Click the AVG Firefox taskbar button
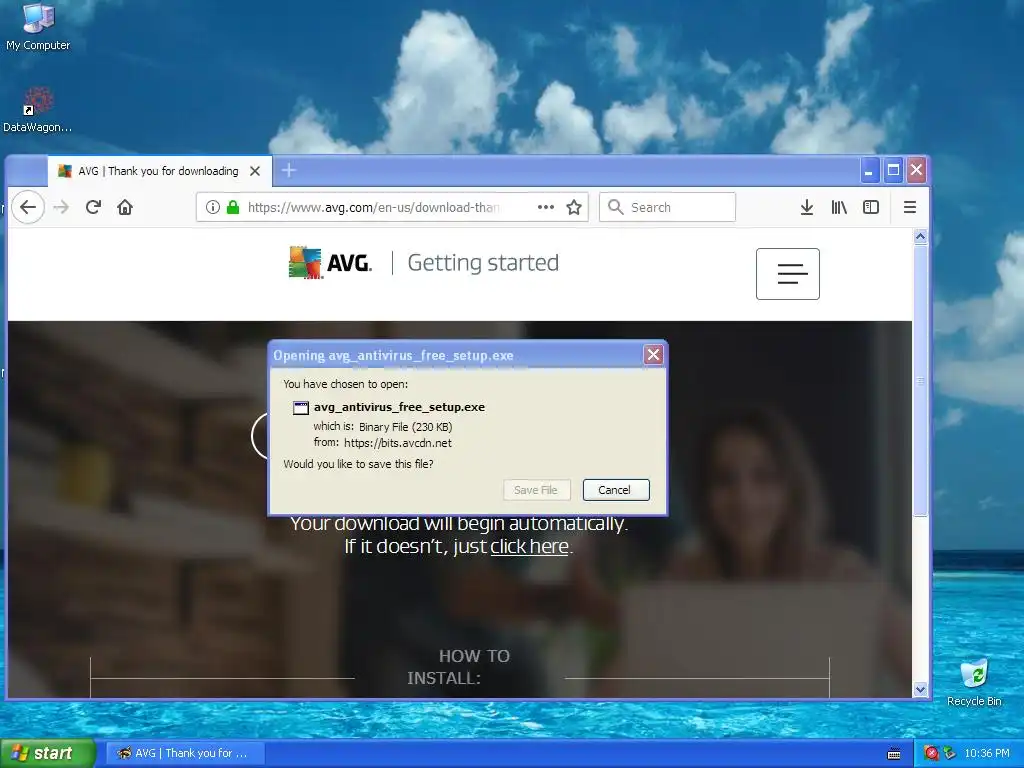This screenshot has height=768, width=1024. 185,753
